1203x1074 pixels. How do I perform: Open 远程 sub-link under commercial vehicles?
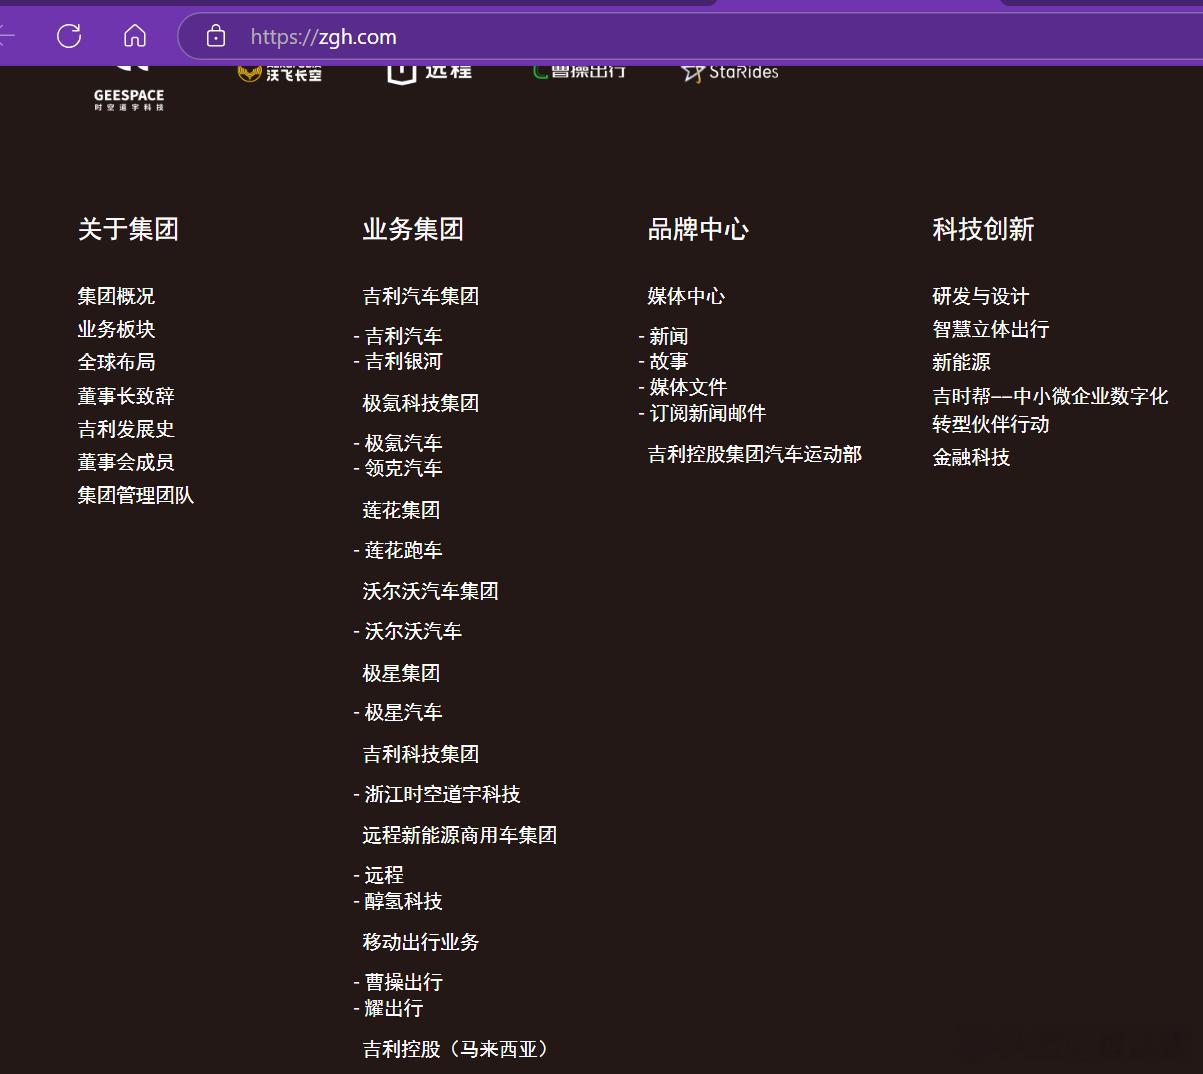click(x=384, y=875)
